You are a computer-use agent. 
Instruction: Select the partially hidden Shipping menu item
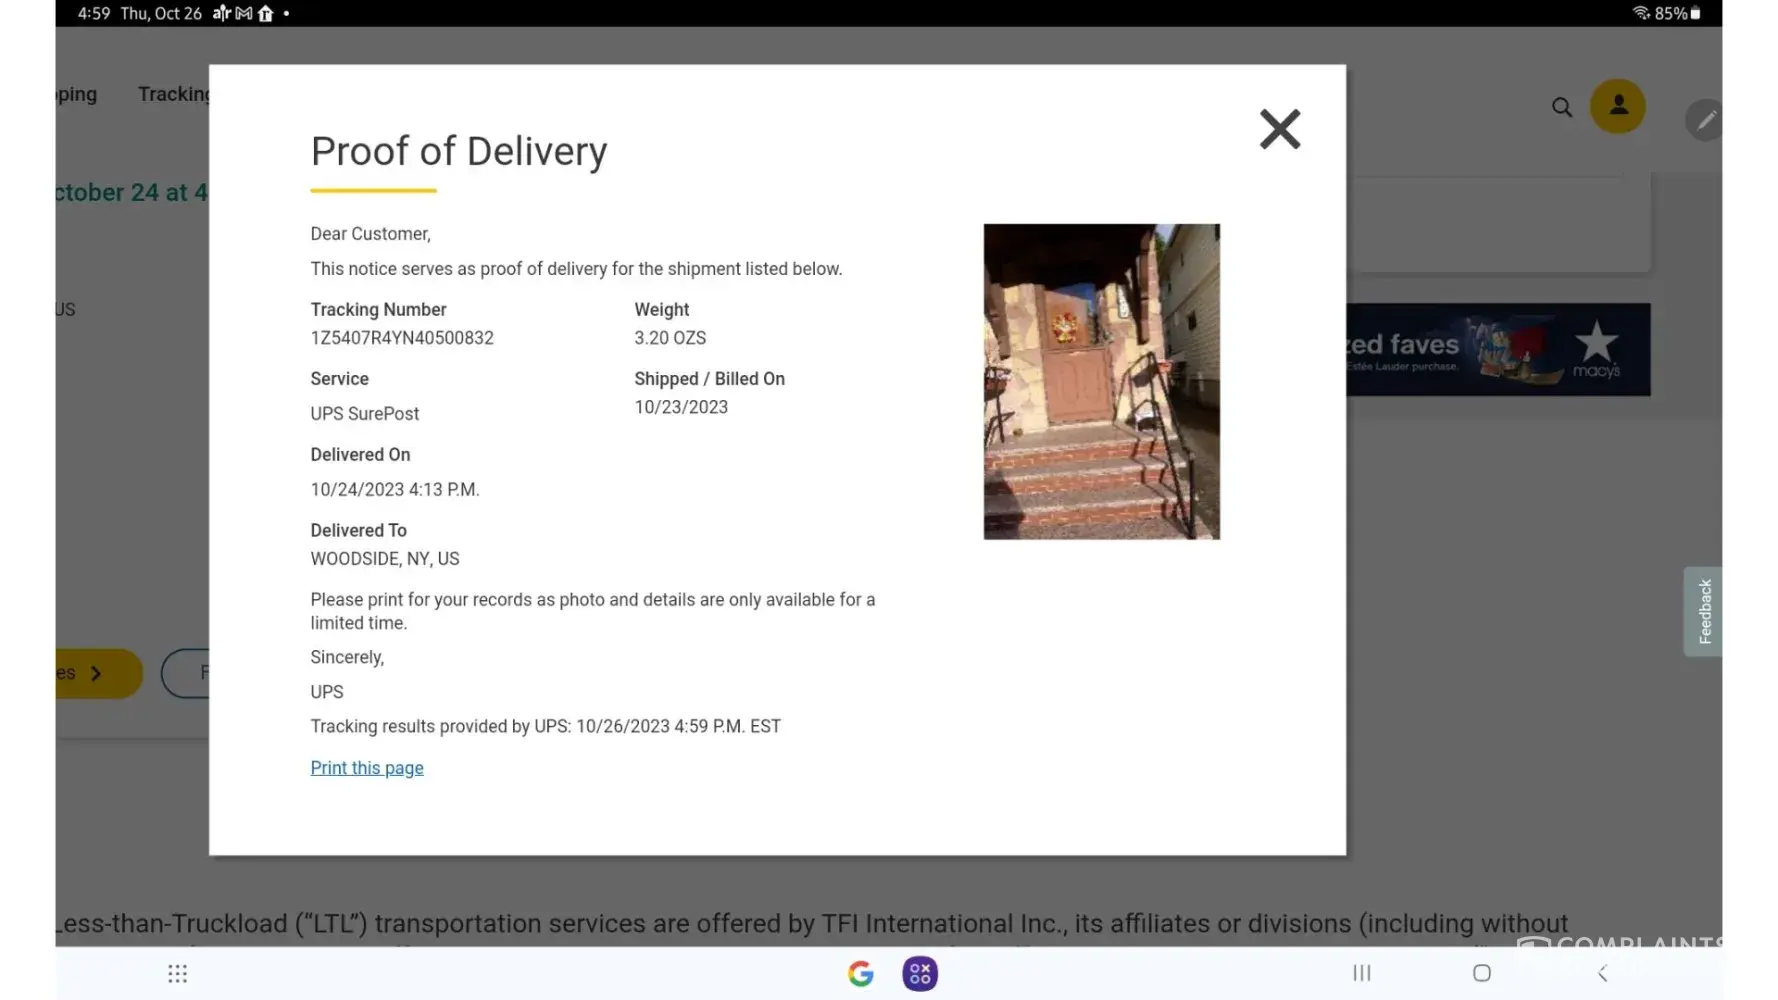pos(76,94)
